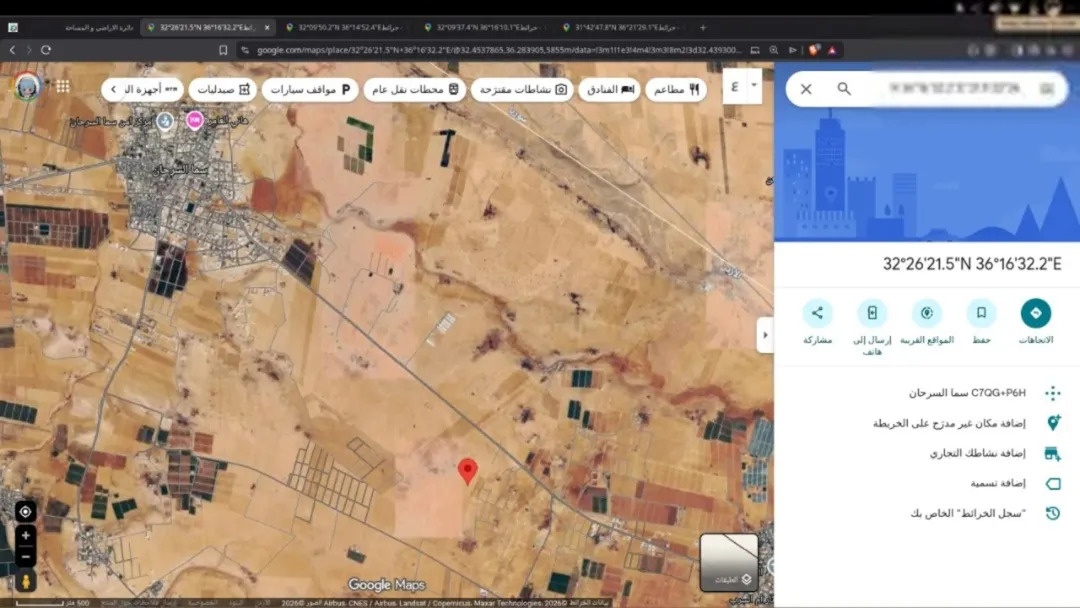Click the search magnifier icon

click(x=844, y=89)
